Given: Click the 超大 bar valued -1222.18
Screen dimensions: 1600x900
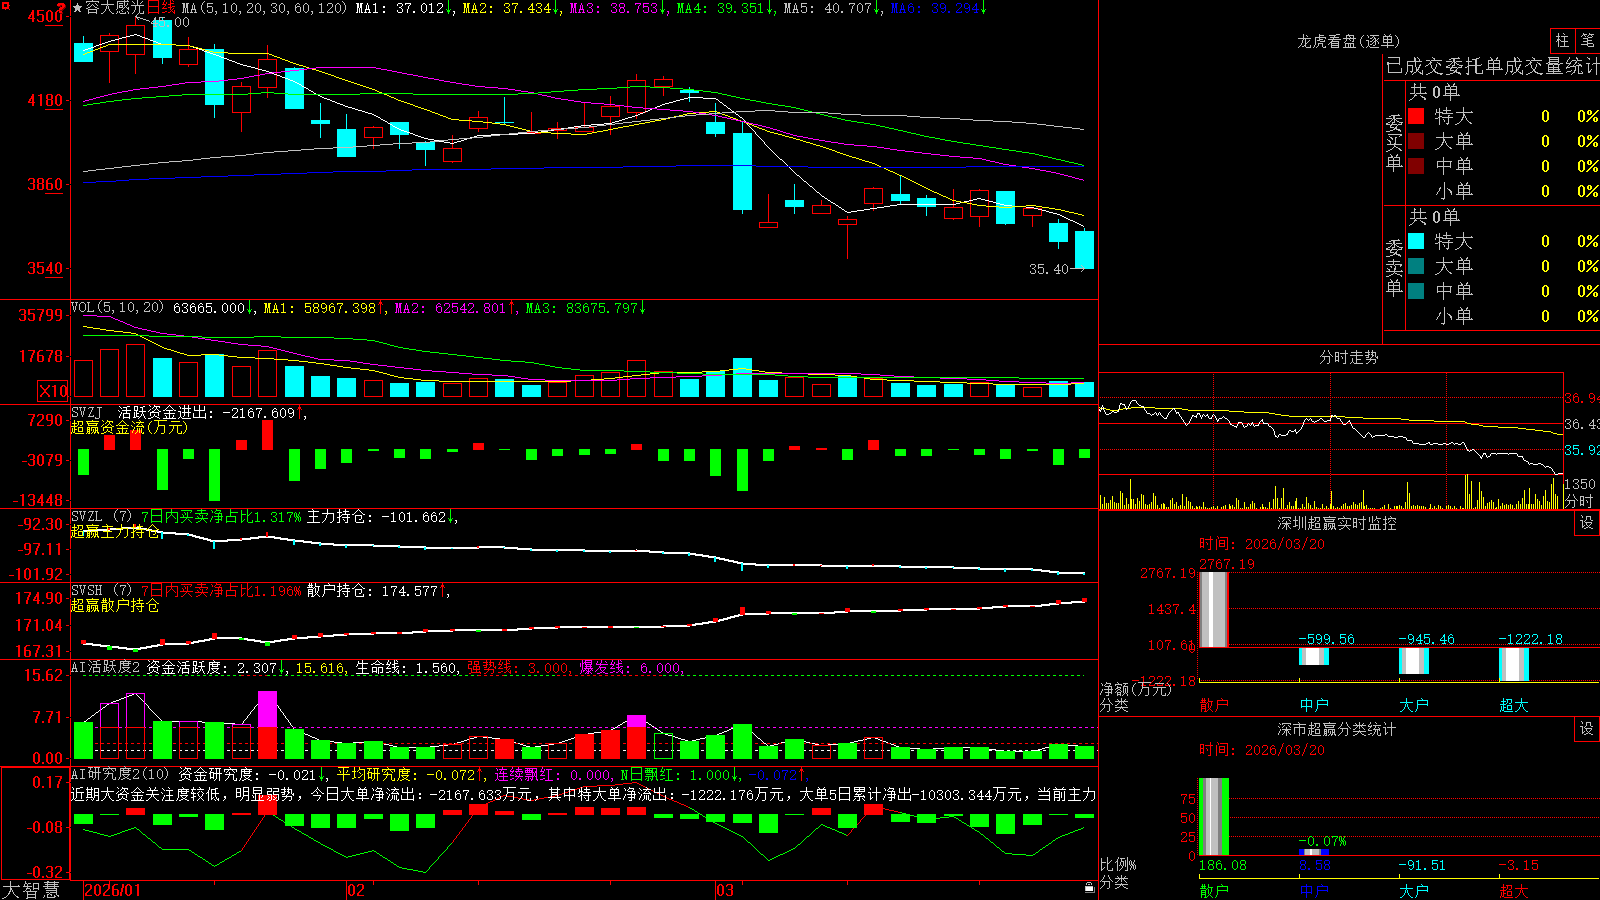Looking at the screenshot, I should point(1514,664).
